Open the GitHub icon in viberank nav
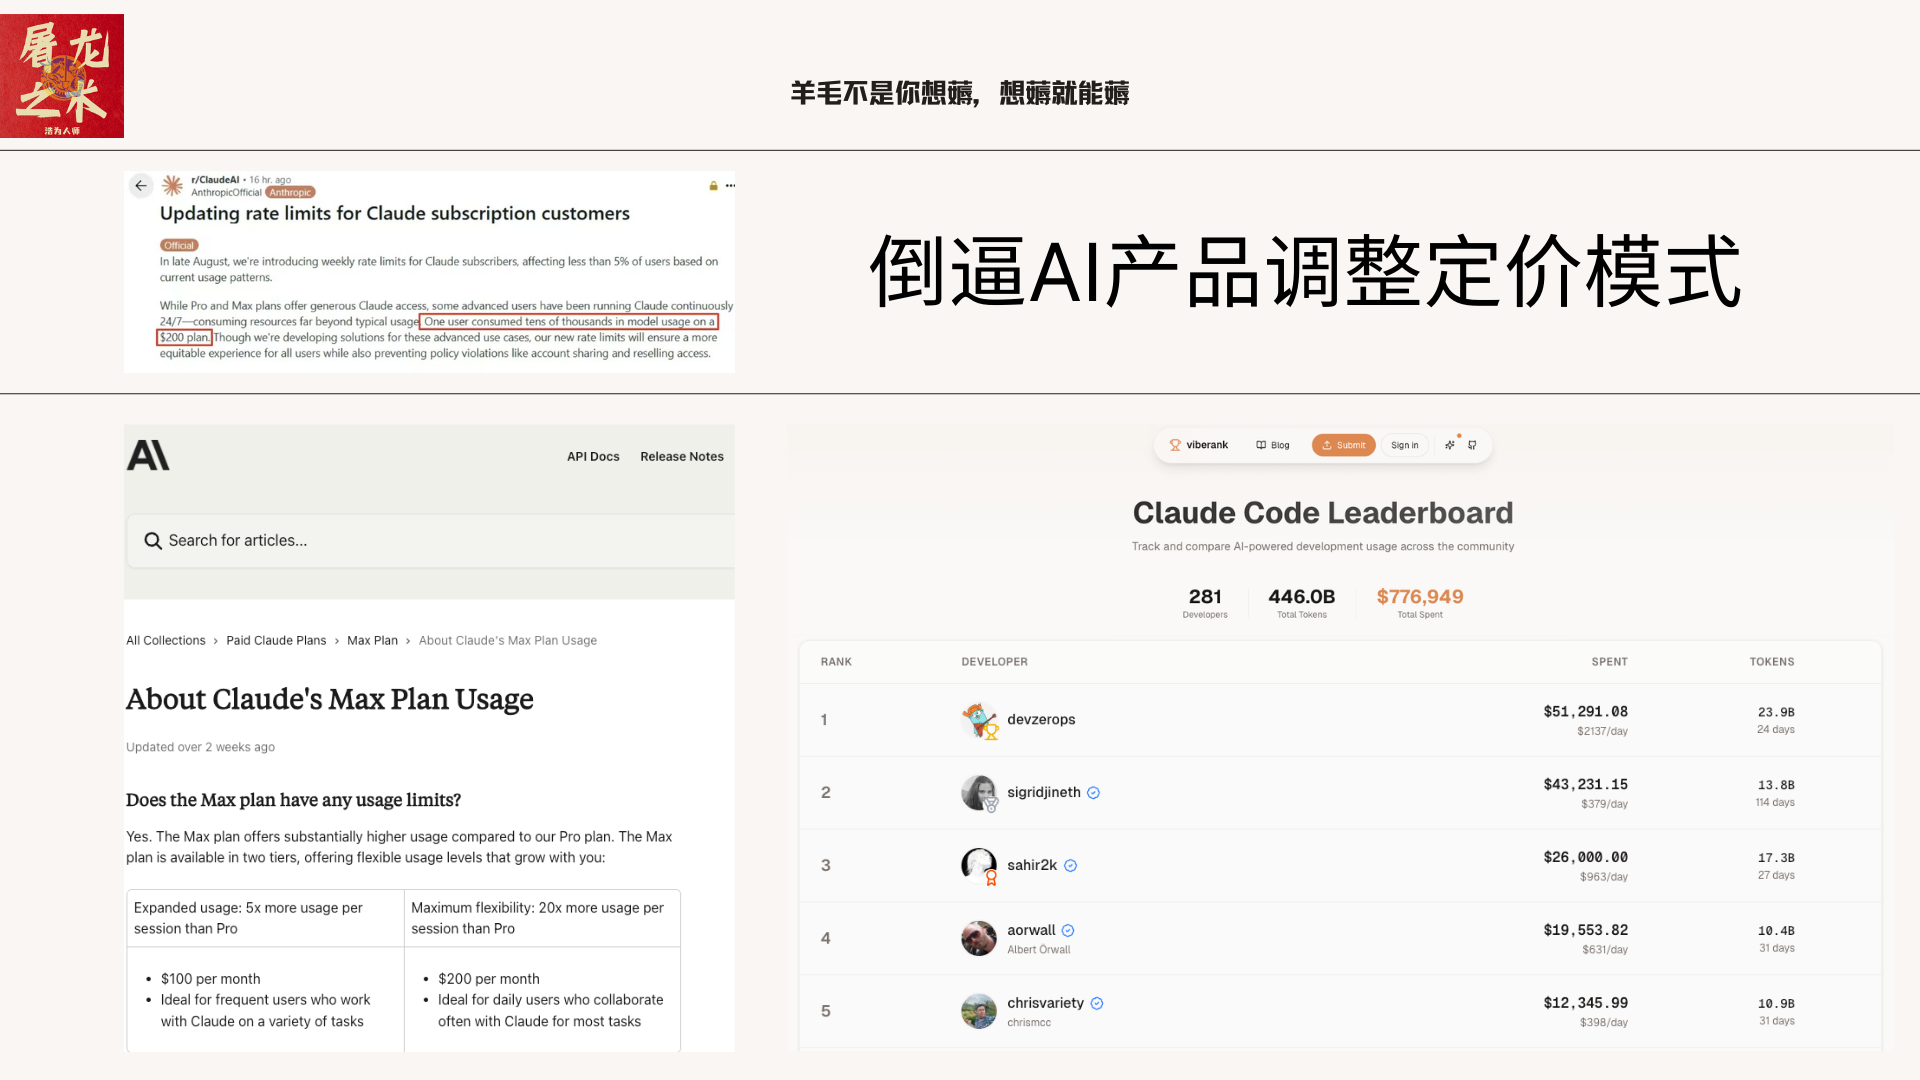This screenshot has height=1080, width=1920. click(1472, 445)
